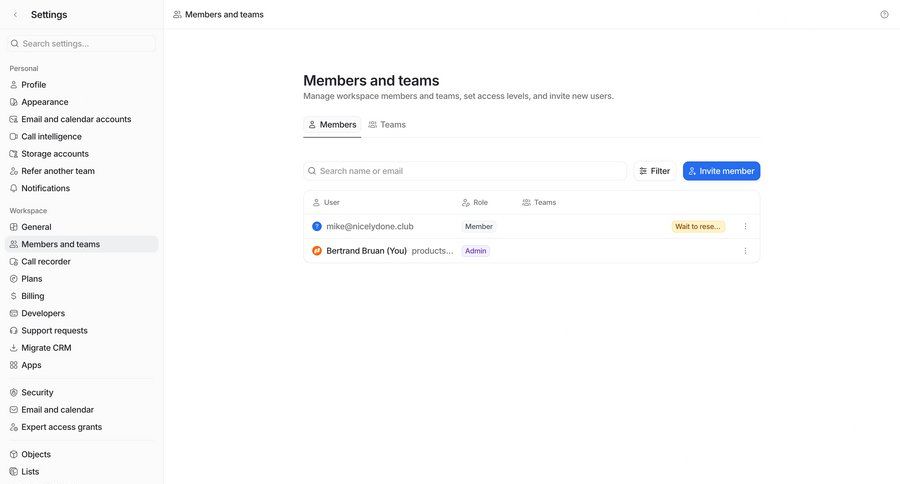900x484 pixels.
Task: Select the Members tab
Action: coord(332,125)
